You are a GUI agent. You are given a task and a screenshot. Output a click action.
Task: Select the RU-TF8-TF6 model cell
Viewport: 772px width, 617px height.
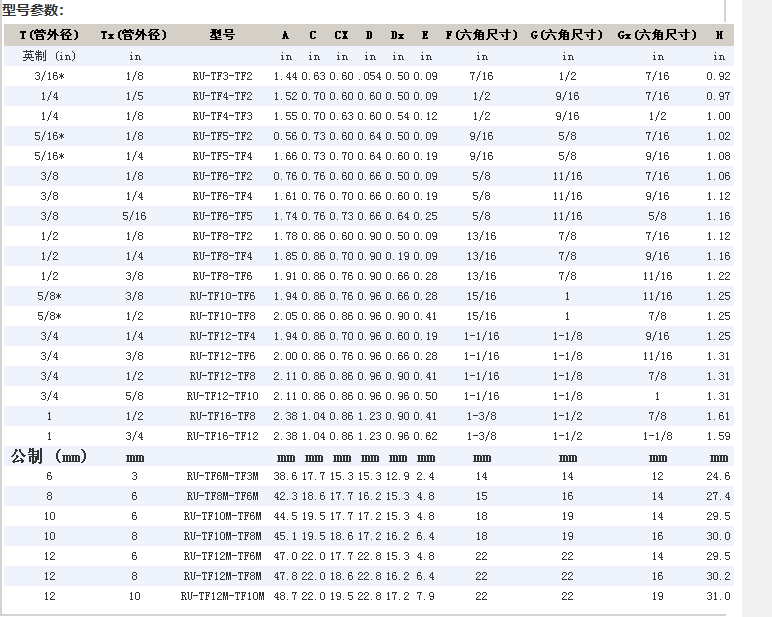click(x=222, y=276)
